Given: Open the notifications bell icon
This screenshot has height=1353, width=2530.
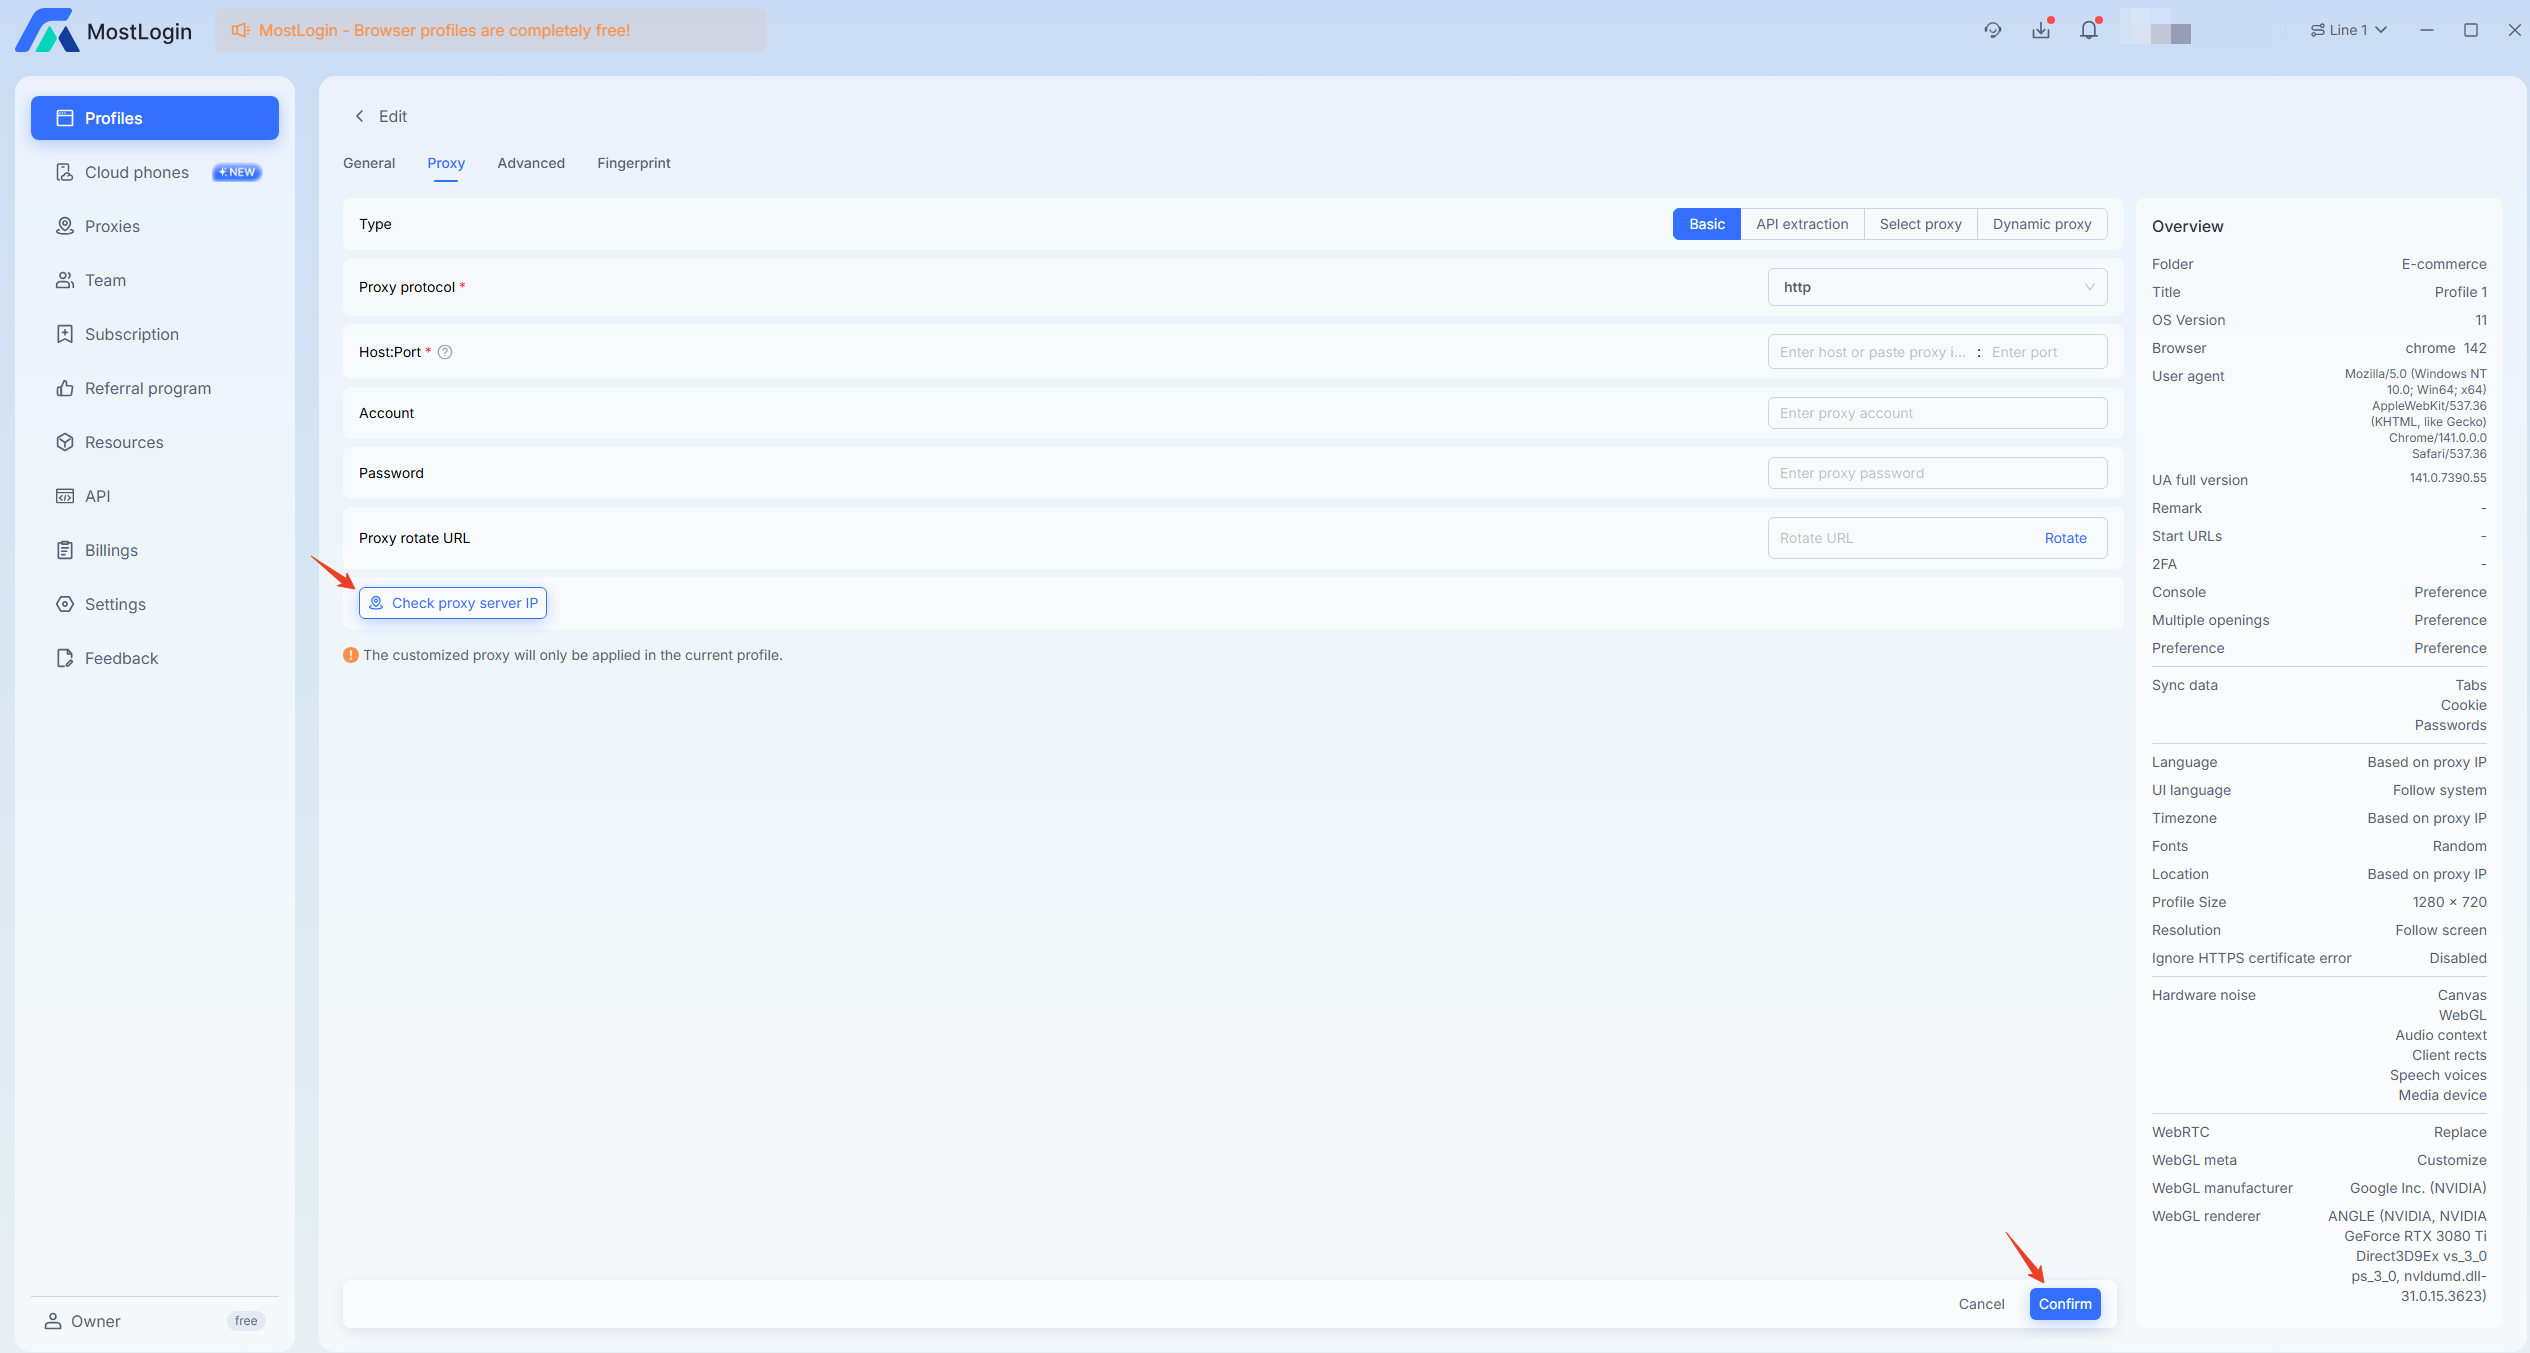Looking at the screenshot, I should click(x=2088, y=30).
